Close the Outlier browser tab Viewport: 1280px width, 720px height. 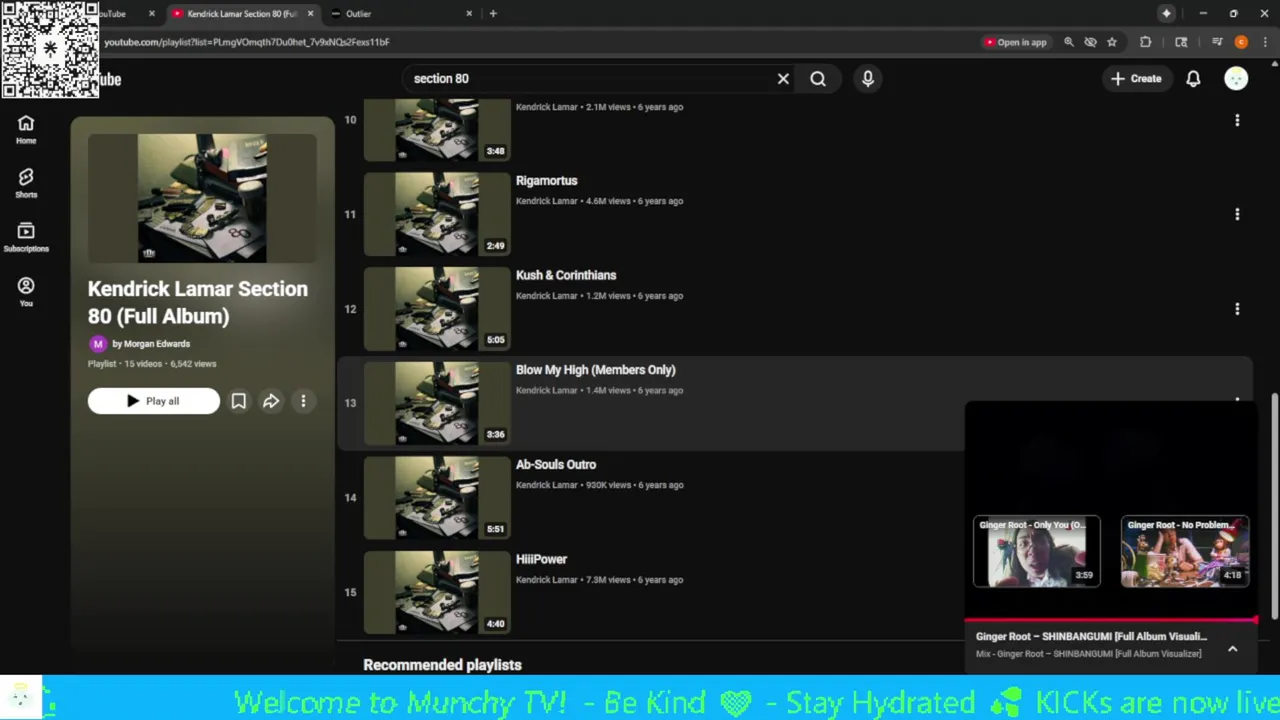pyautogui.click(x=469, y=14)
